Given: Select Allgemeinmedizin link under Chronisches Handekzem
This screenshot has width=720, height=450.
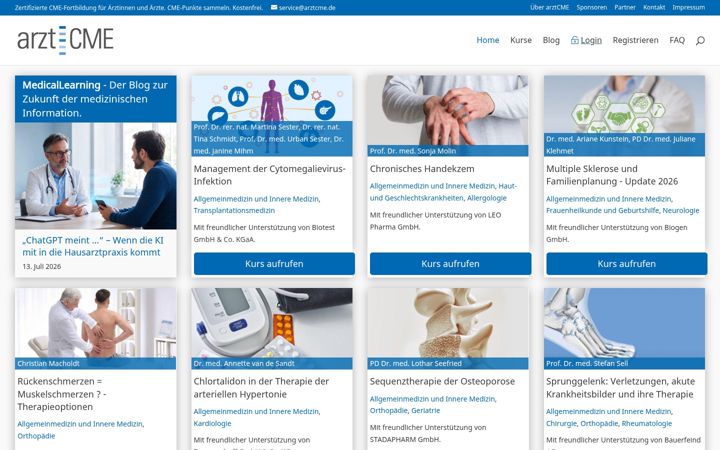Looking at the screenshot, I should (x=432, y=186).
